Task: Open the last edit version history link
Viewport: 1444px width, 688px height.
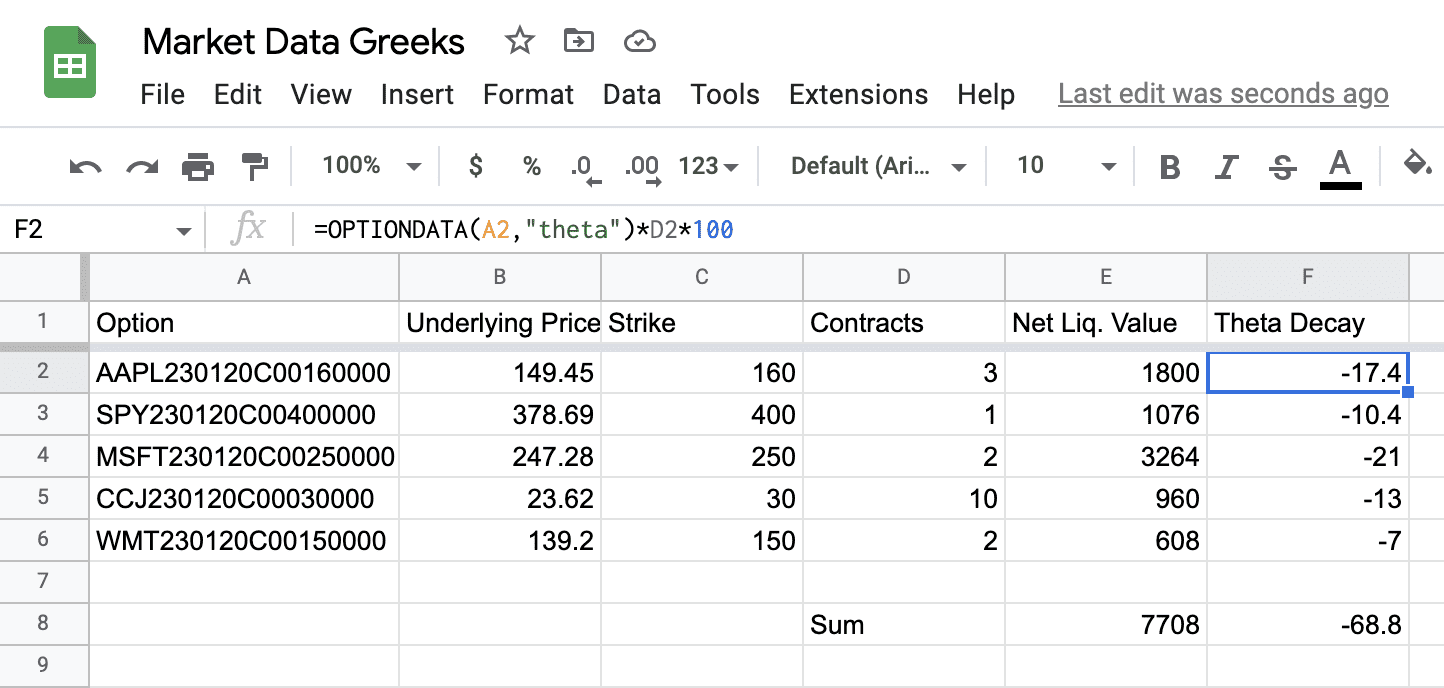Action: point(1223,94)
